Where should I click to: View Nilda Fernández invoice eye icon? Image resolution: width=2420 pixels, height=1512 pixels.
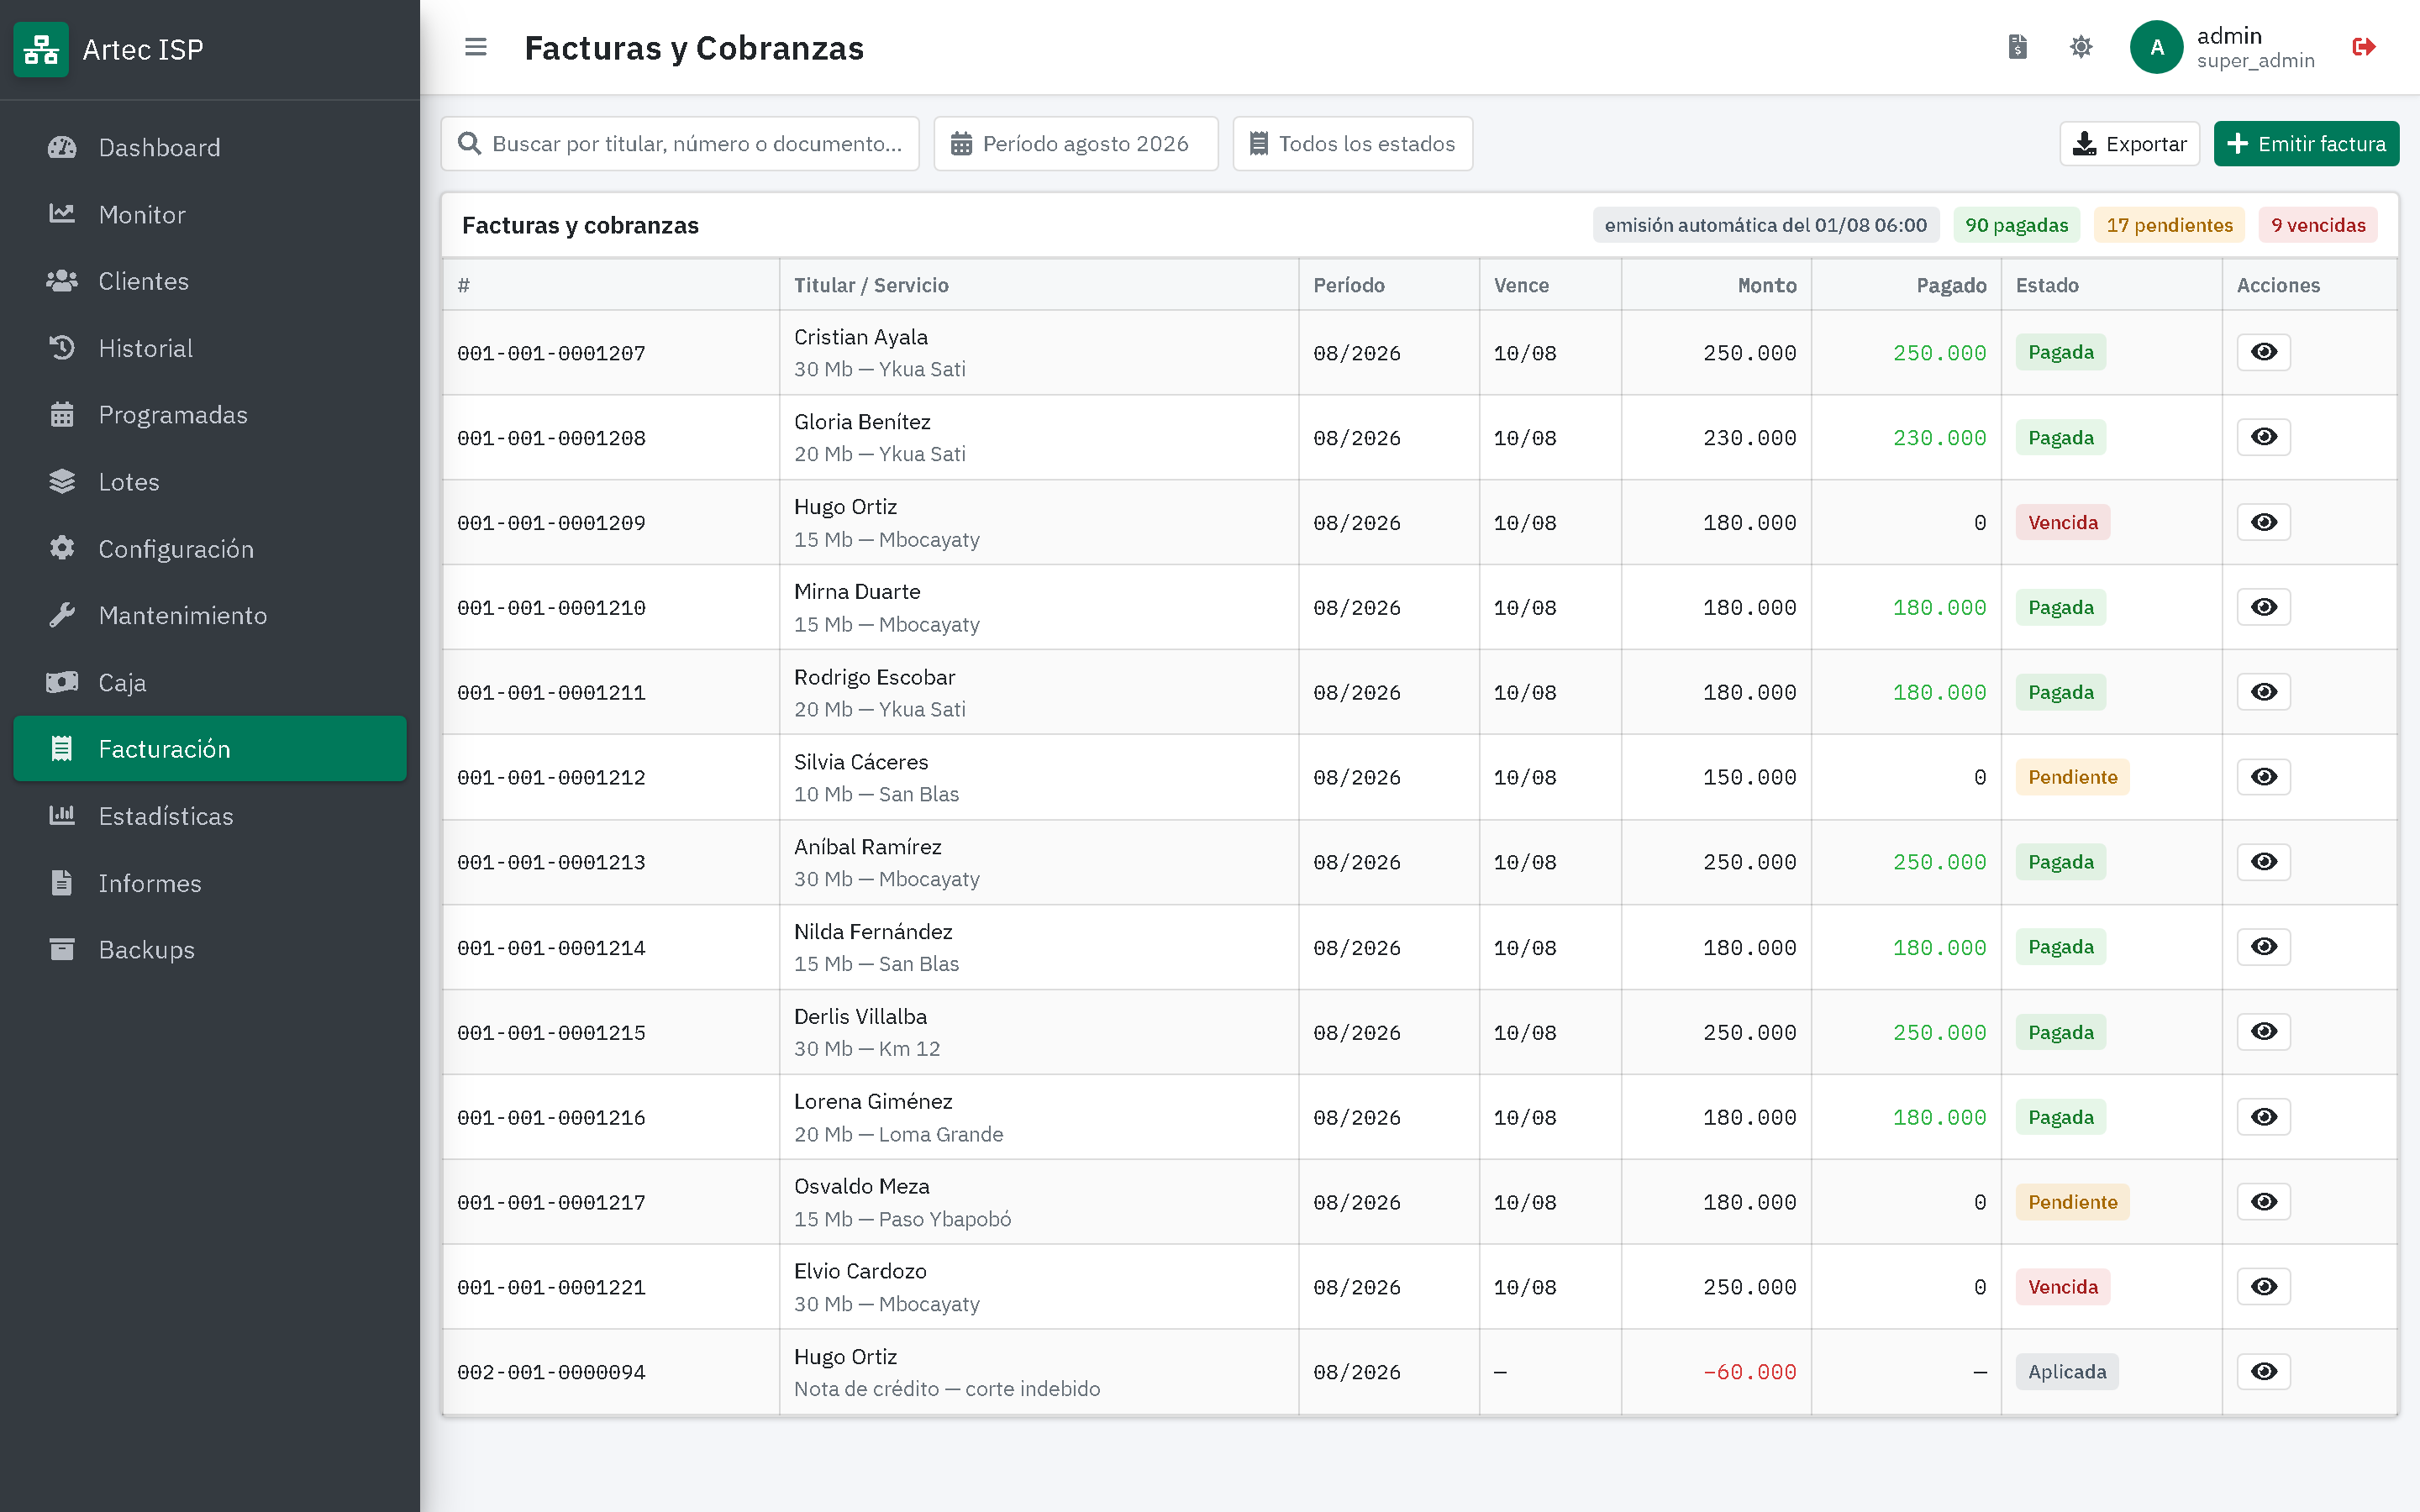click(x=2264, y=947)
